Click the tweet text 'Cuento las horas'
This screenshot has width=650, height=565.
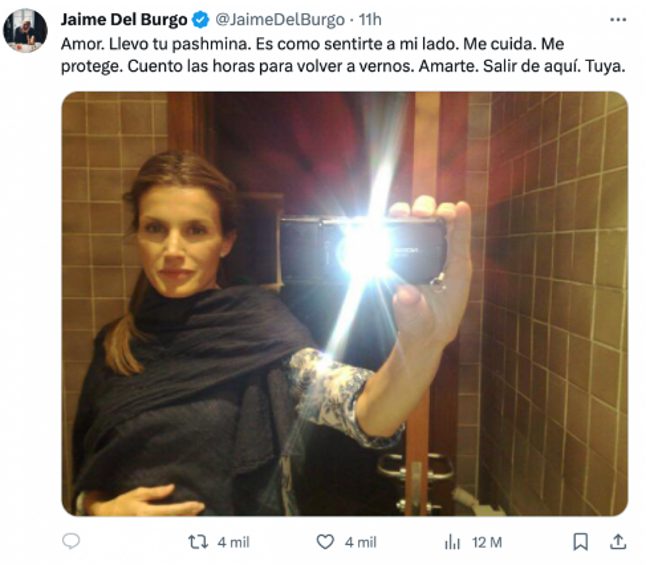tap(191, 66)
